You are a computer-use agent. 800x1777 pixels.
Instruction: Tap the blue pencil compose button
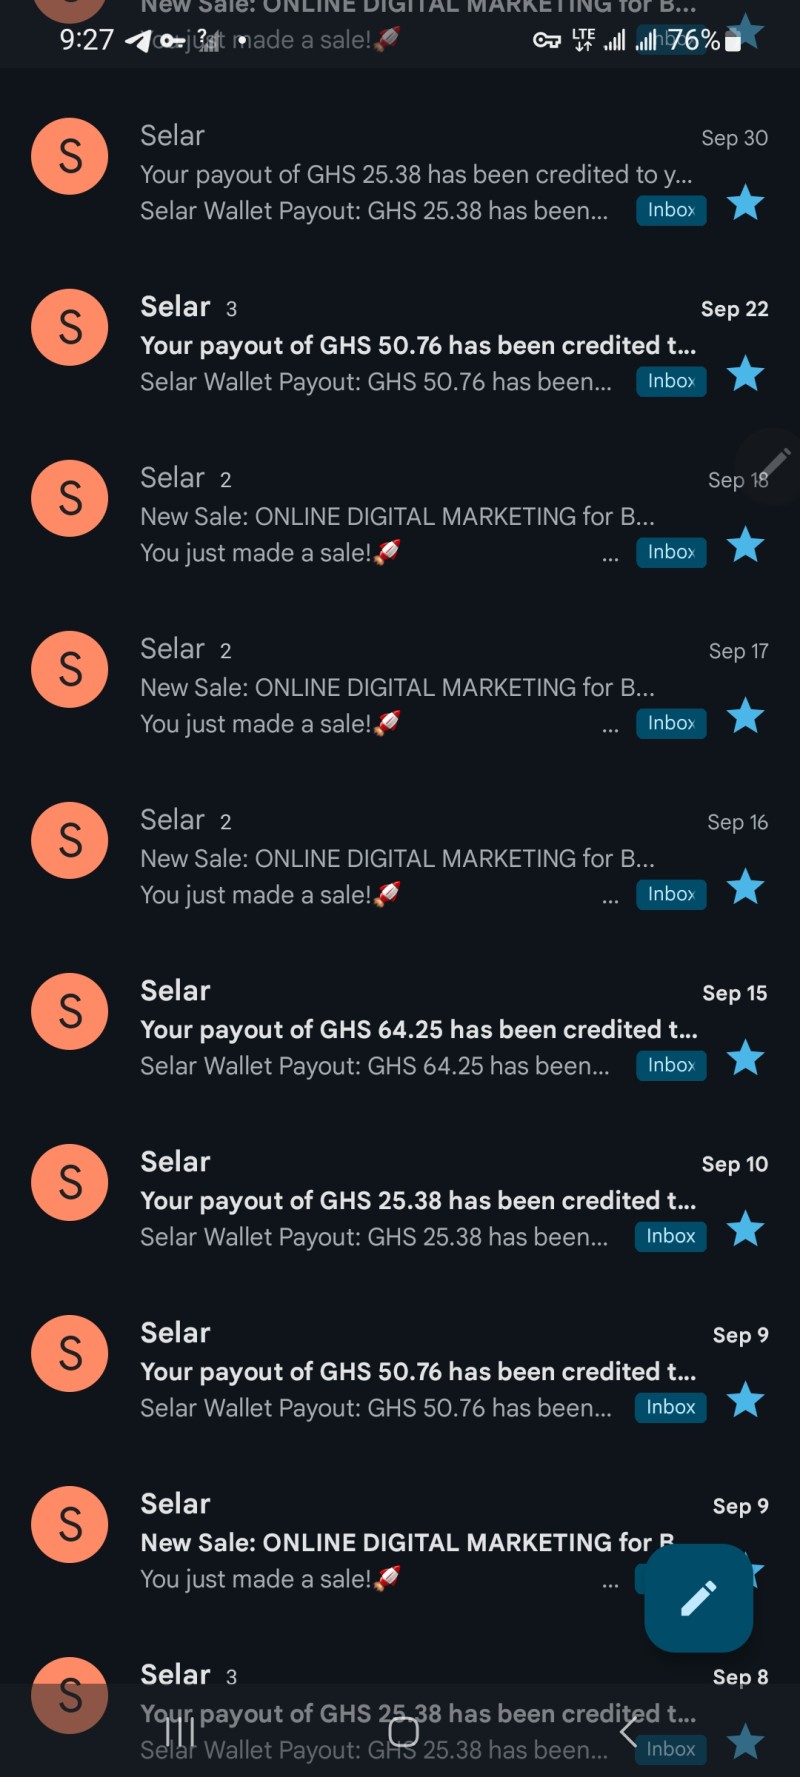pos(698,1598)
